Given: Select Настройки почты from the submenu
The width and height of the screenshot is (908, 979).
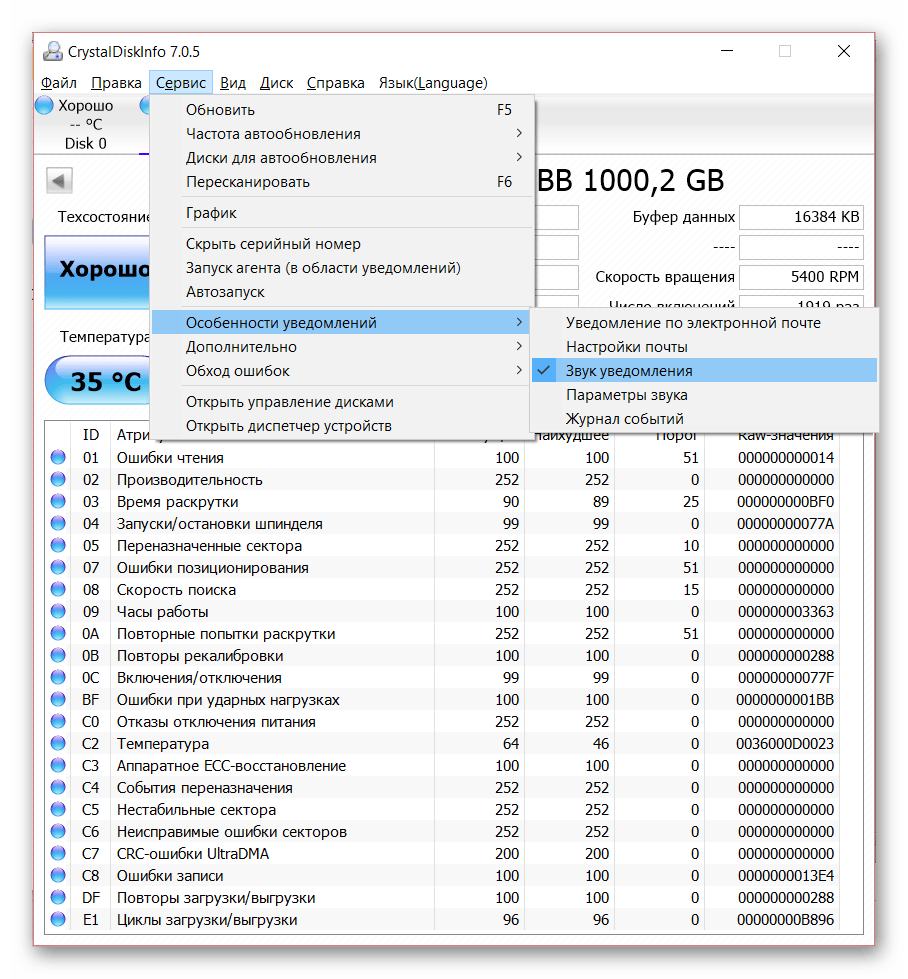Looking at the screenshot, I should [x=626, y=347].
